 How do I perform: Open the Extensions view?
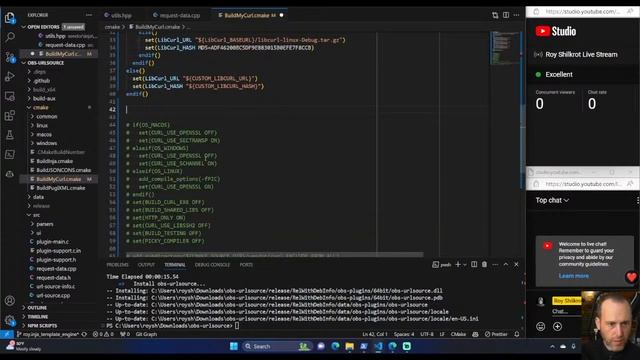pos(10,116)
